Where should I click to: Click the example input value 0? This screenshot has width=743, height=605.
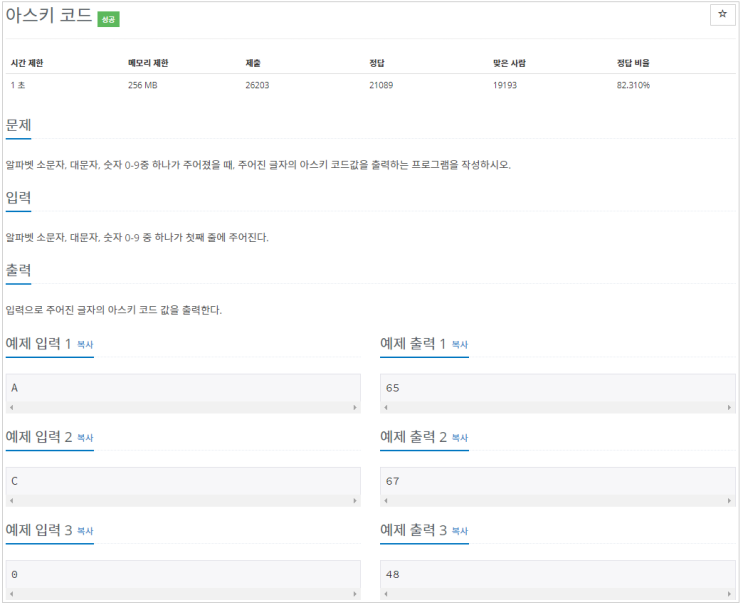point(14,575)
